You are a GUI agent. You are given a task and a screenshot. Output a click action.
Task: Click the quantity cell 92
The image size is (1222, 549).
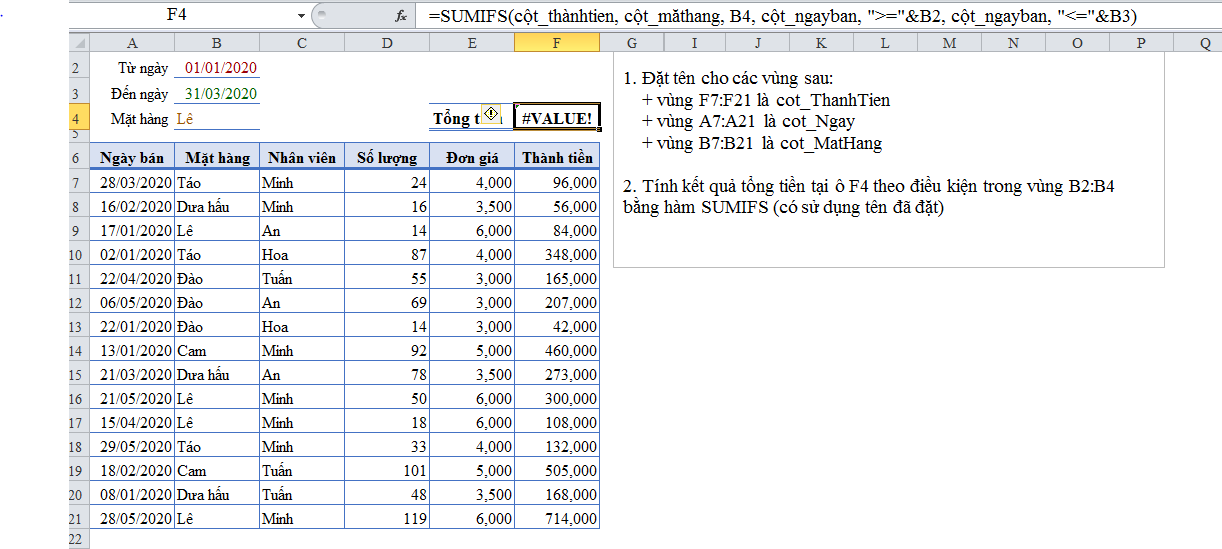tap(387, 351)
